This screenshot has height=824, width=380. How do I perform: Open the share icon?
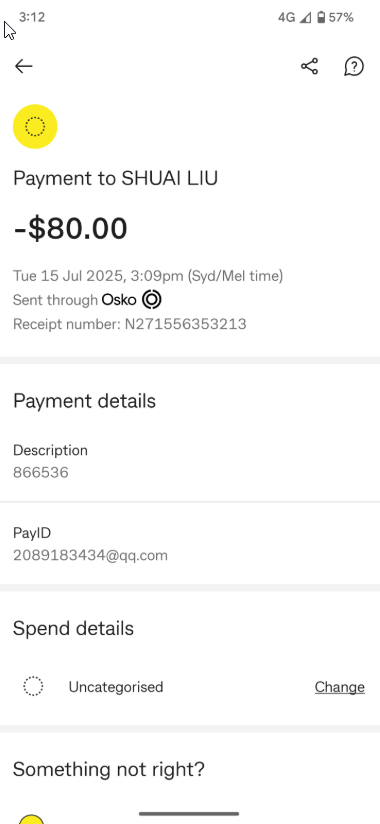pos(309,66)
